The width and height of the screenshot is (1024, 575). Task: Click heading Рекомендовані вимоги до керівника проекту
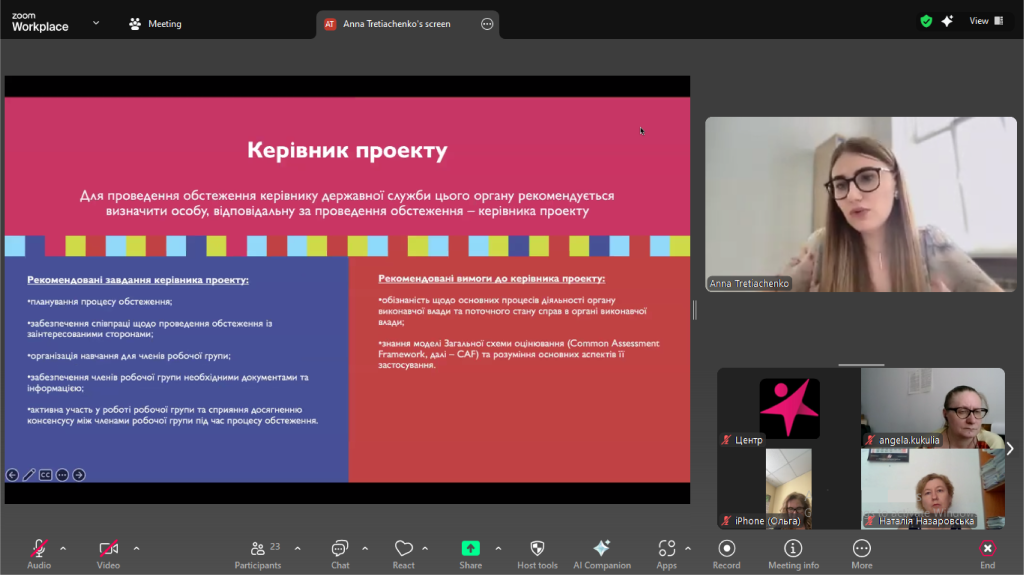492,278
